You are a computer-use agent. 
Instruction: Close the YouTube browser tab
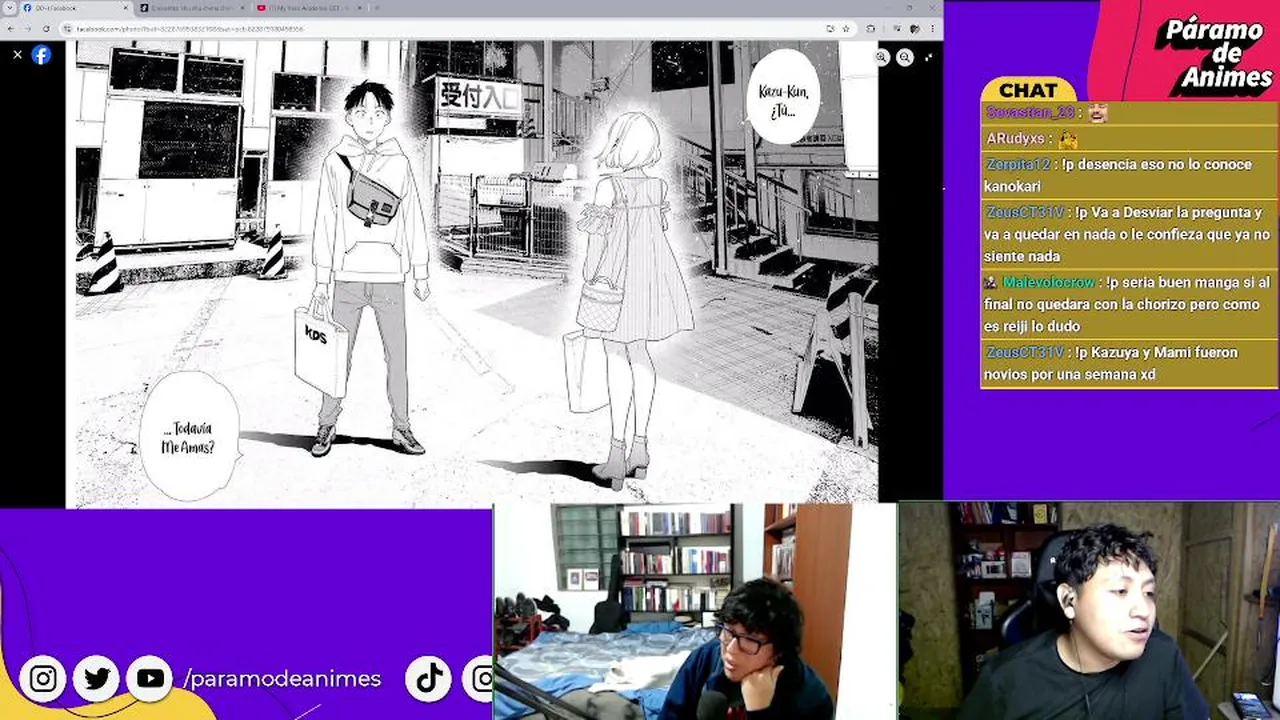[x=359, y=8]
